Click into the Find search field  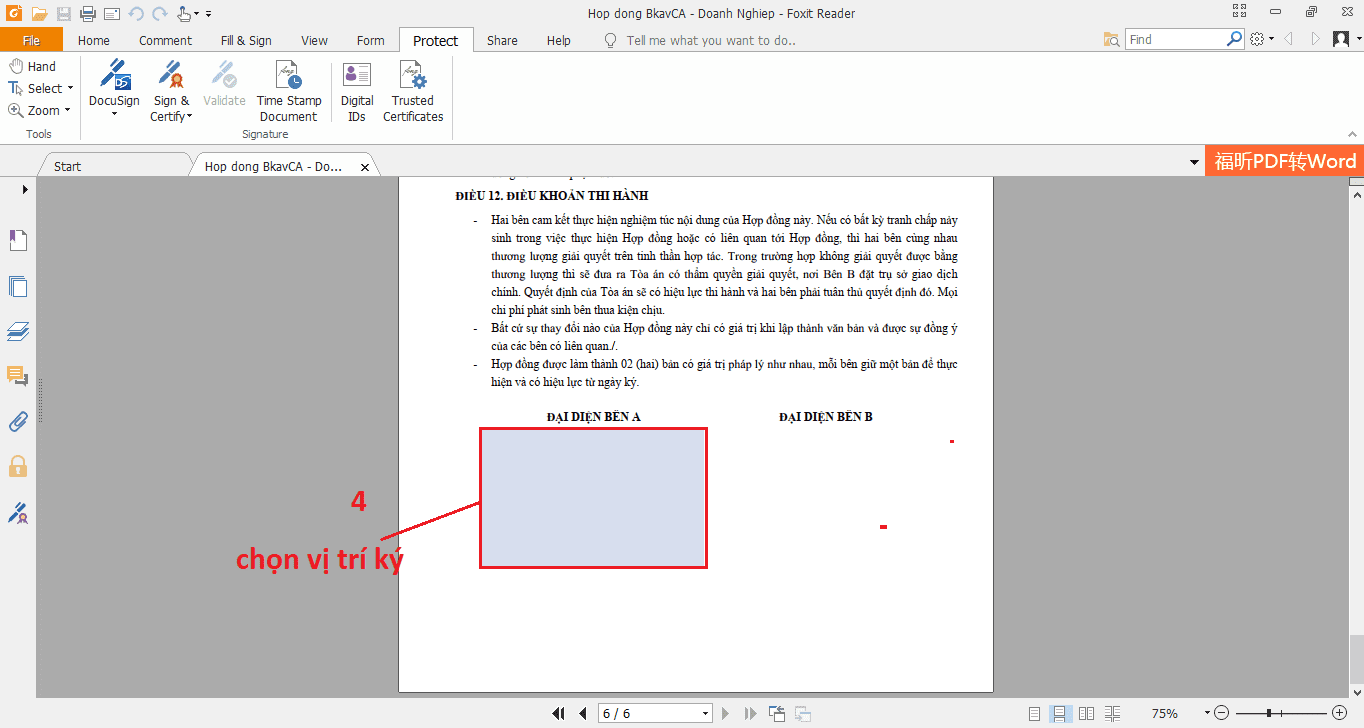pyautogui.click(x=1176, y=39)
